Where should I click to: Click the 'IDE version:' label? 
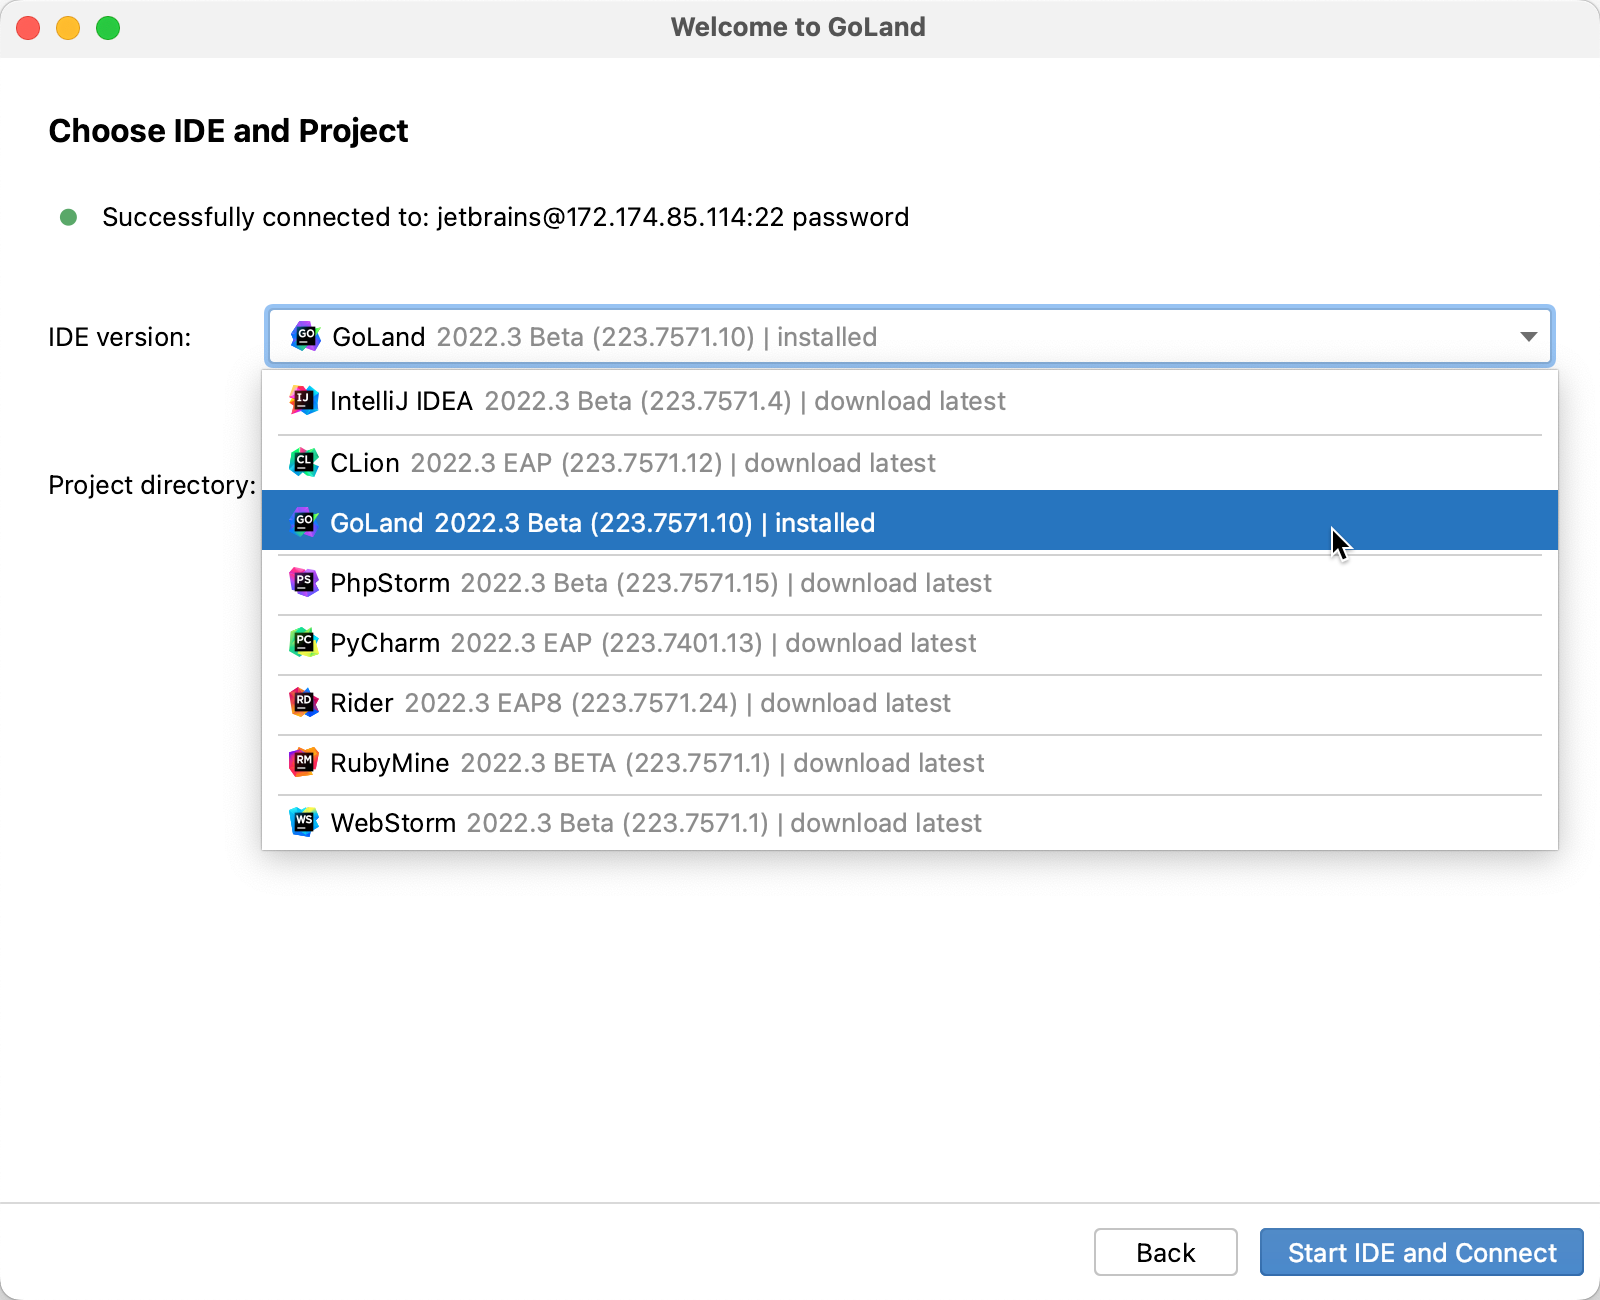coord(120,337)
